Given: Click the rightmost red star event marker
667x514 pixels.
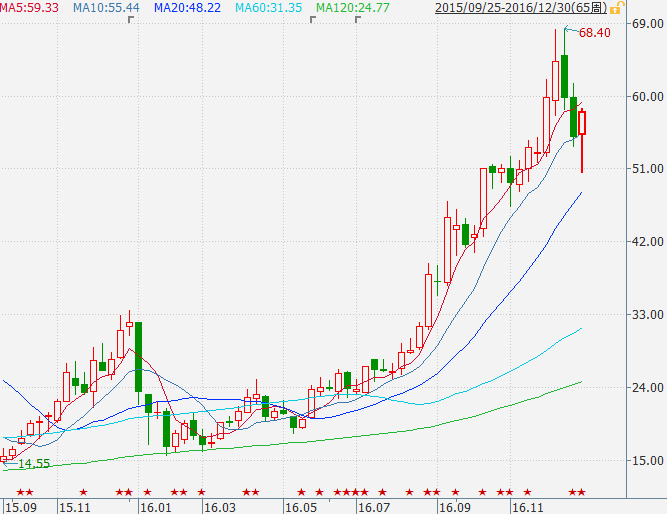Looking at the screenshot, I should (x=582, y=492).
